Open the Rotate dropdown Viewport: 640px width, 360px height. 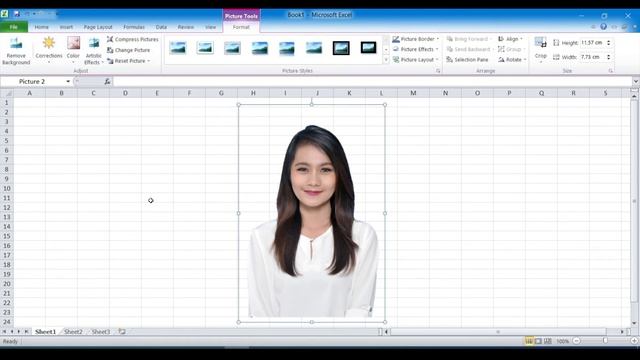(x=512, y=60)
